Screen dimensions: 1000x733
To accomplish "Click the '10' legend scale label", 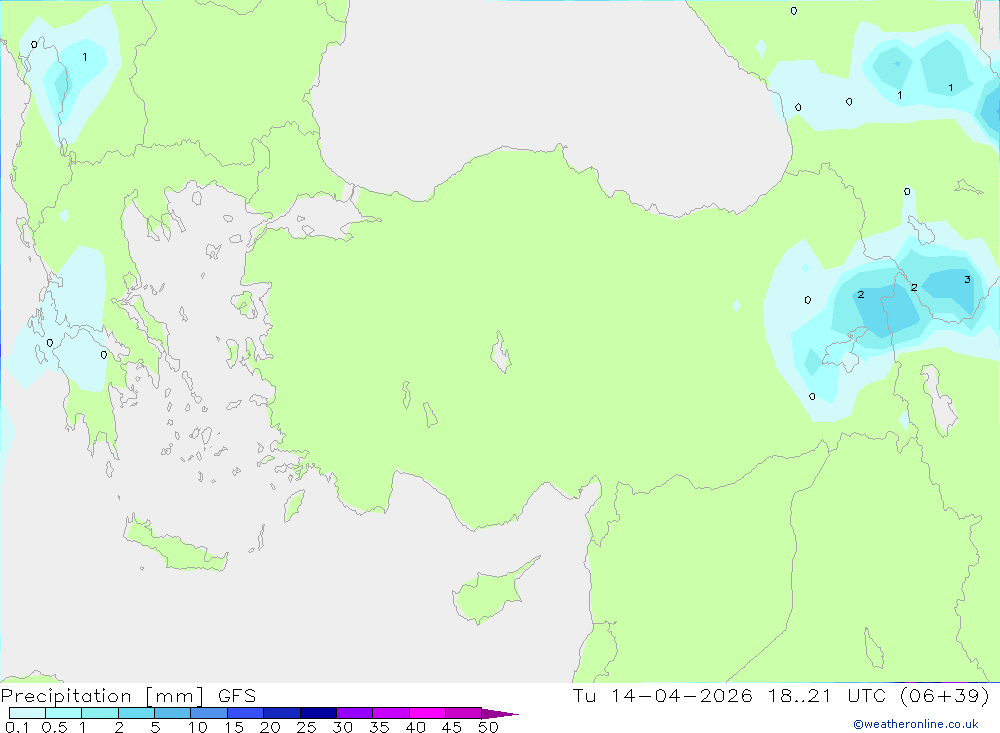I will pyautogui.click(x=198, y=727).
